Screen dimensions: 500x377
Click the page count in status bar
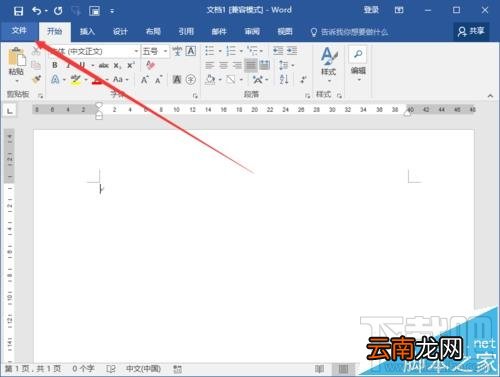click(33, 369)
